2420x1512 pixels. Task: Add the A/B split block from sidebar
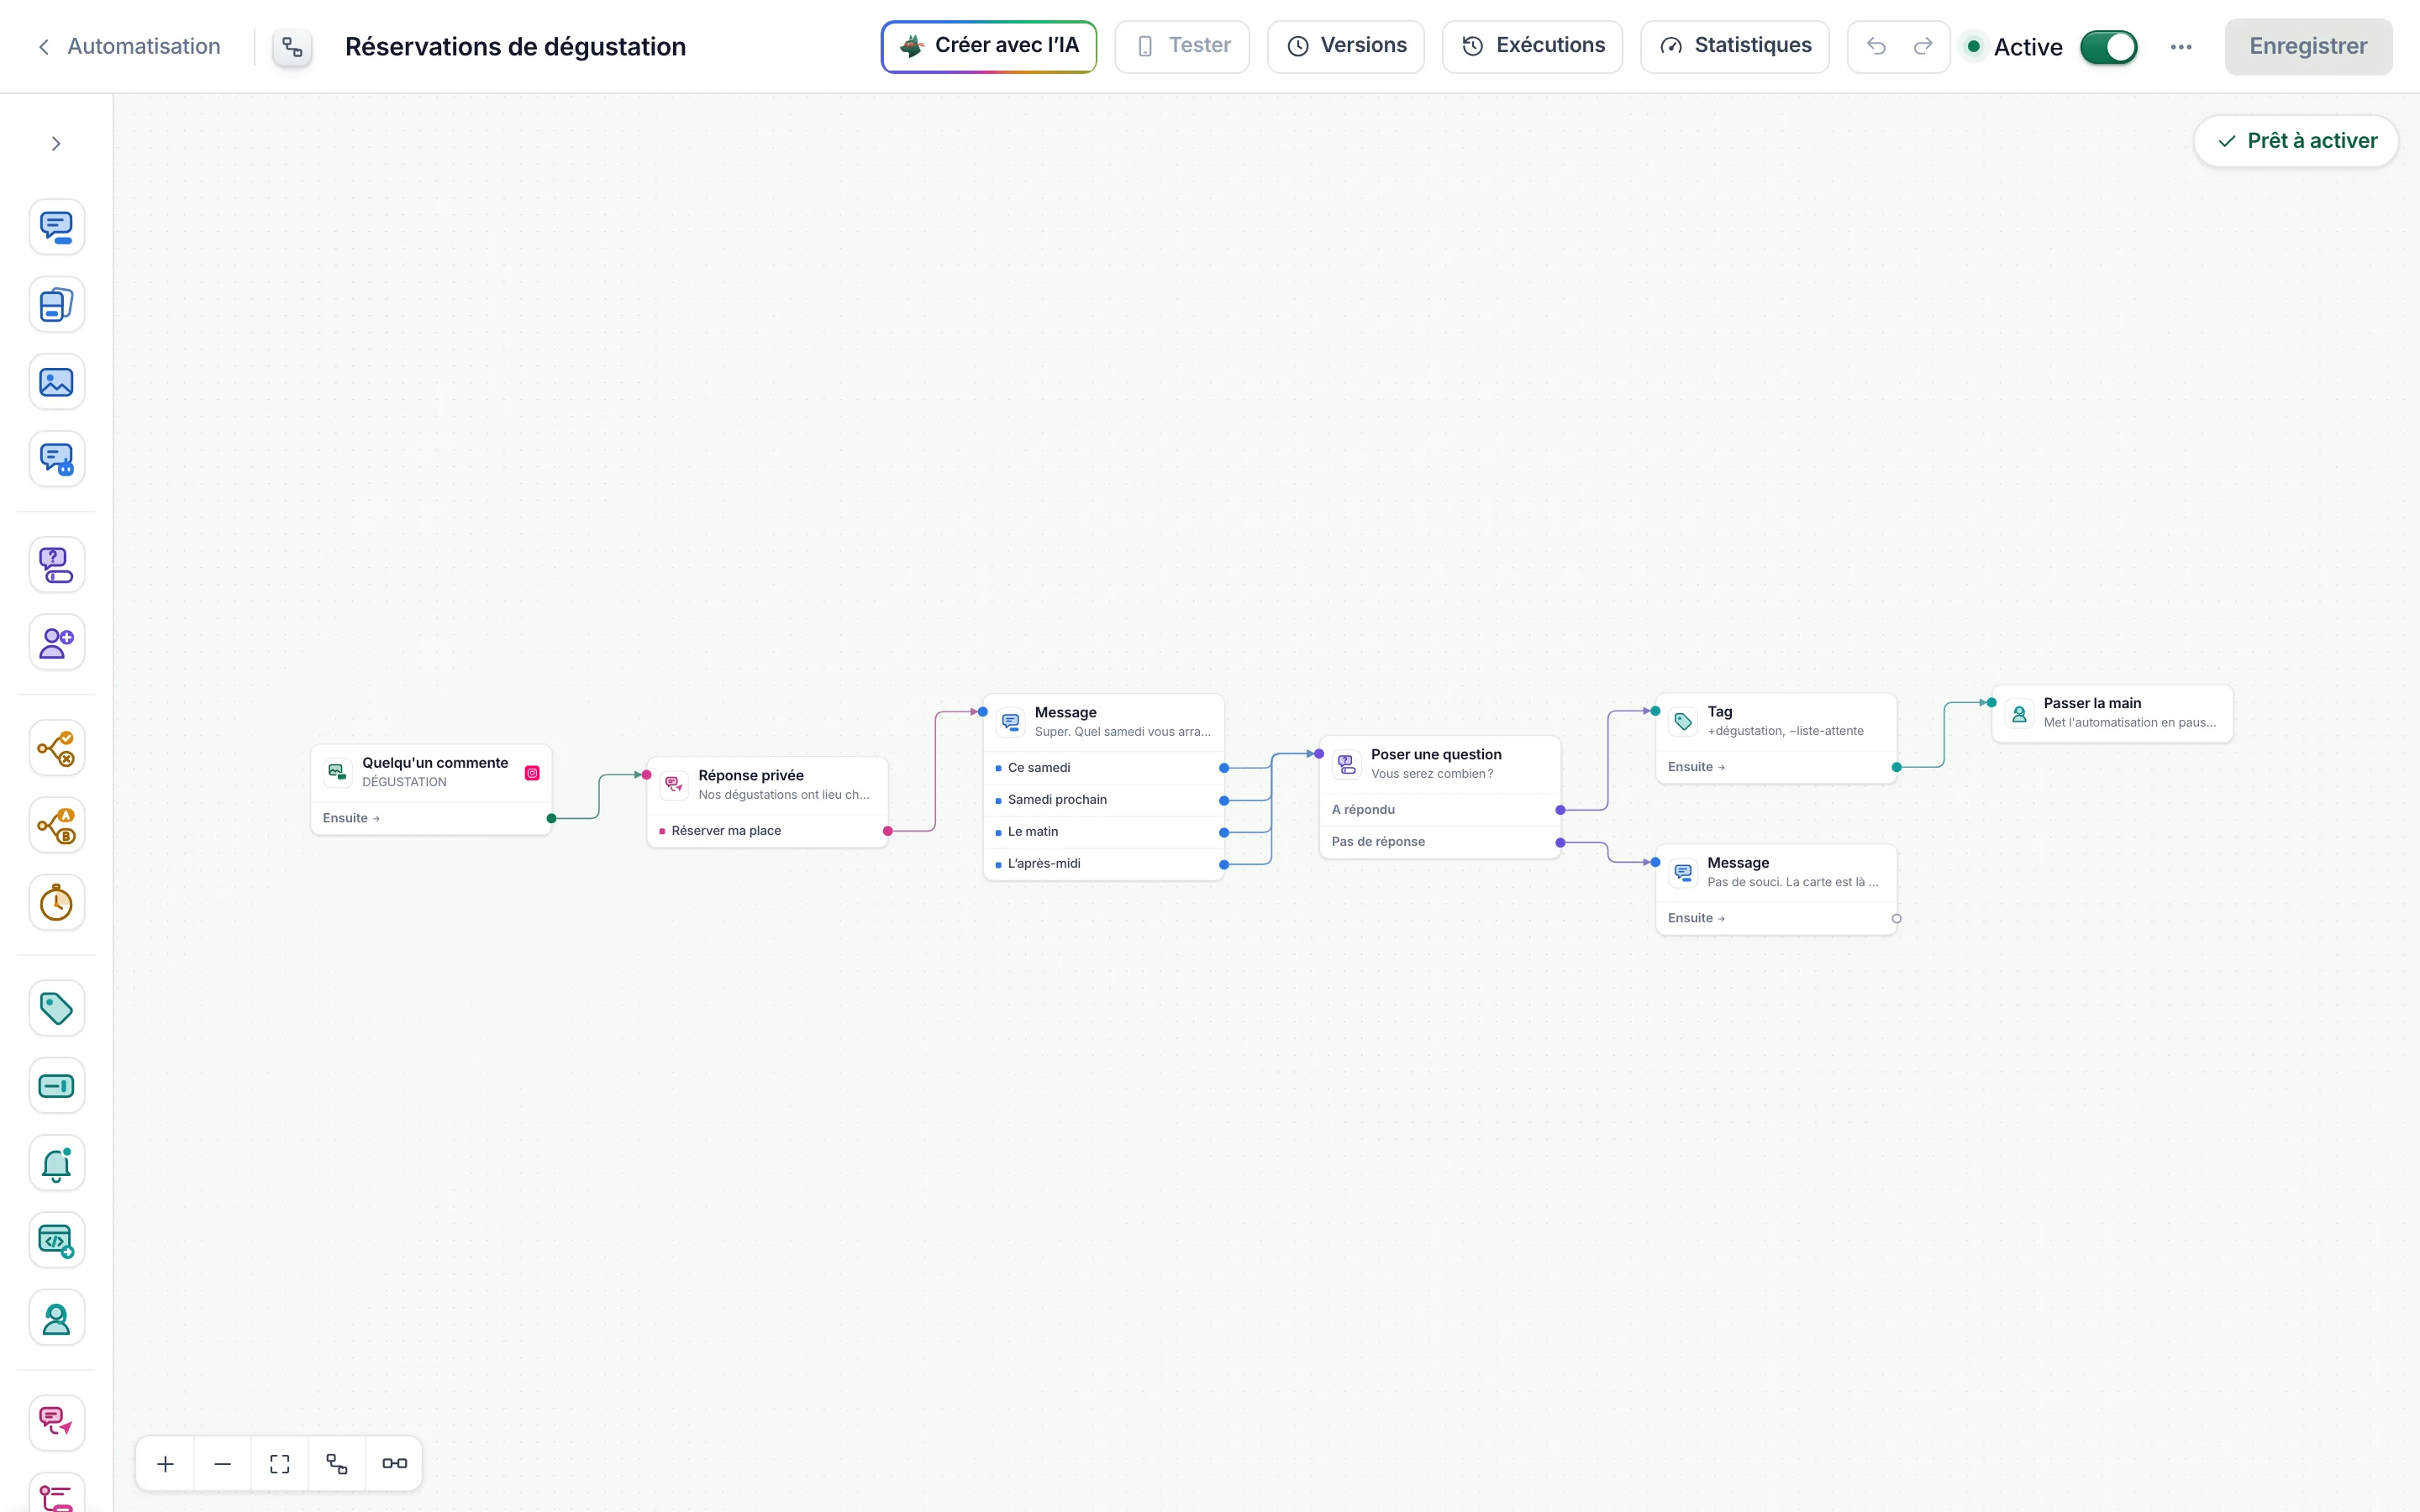click(x=57, y=825)
